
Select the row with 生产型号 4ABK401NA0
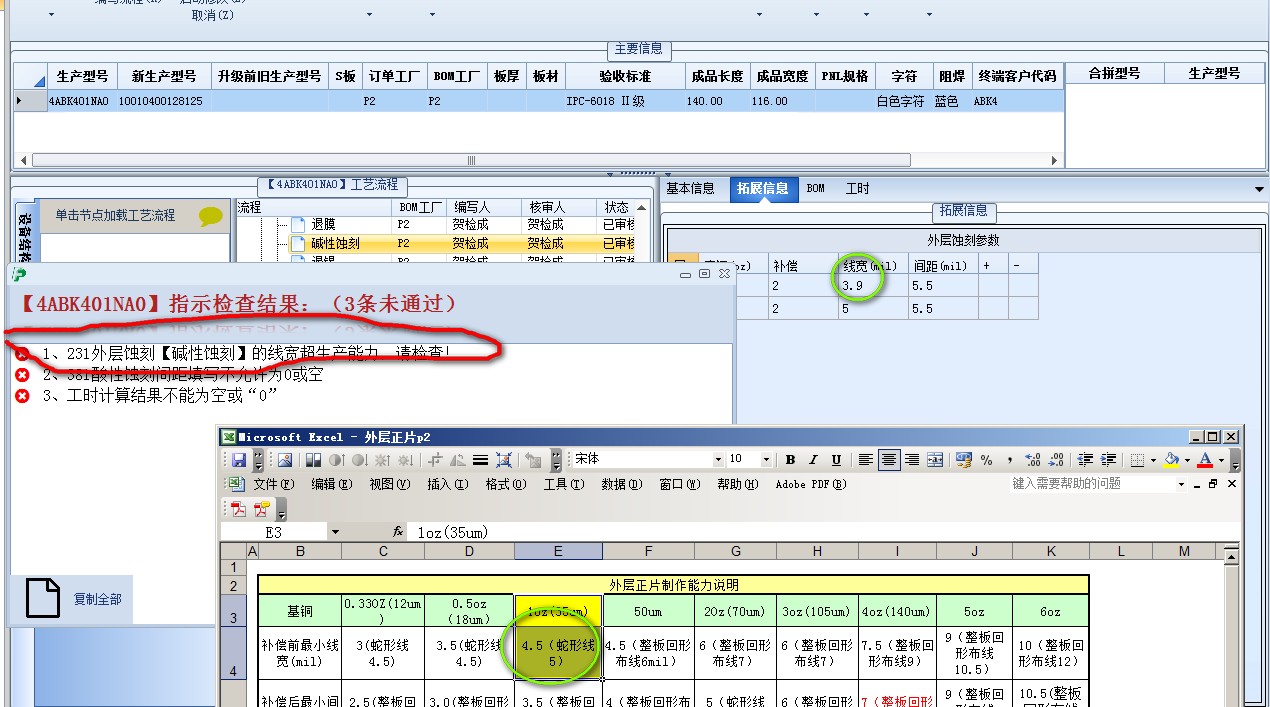pos(537,101)
